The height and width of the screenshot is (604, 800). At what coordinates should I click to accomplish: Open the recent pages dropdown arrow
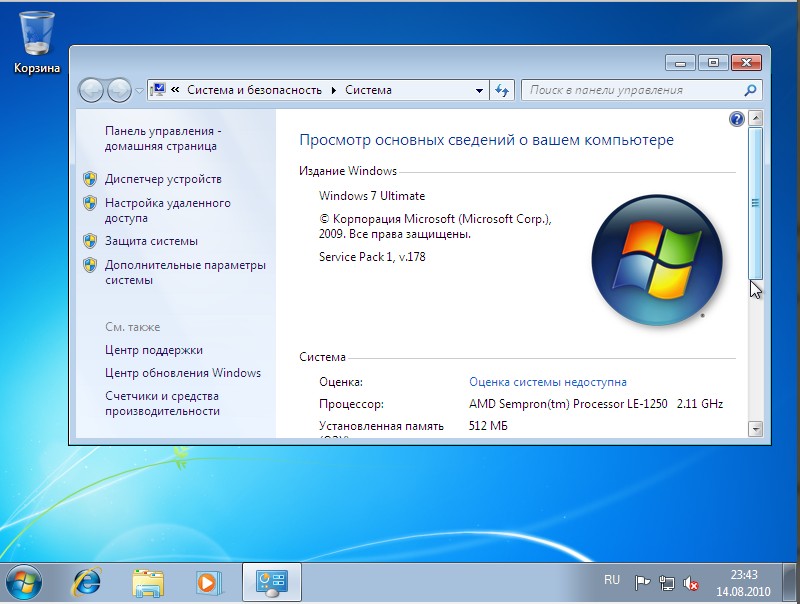139,91
